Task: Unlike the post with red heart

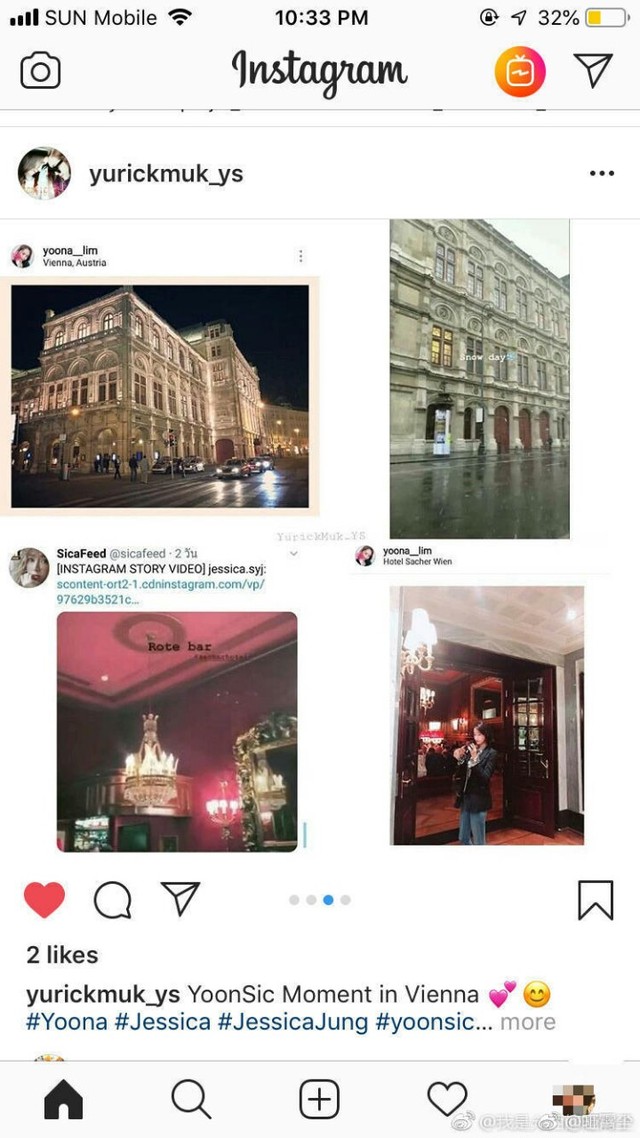Action: [x=44, y=900]
